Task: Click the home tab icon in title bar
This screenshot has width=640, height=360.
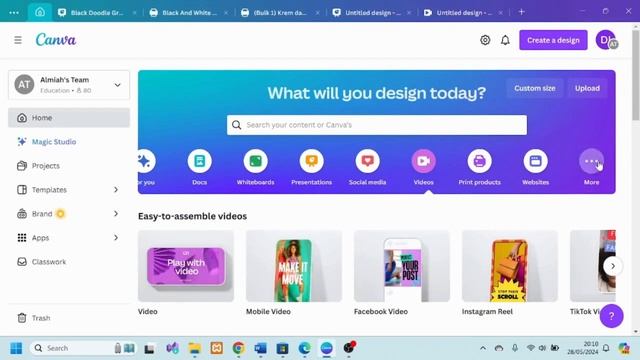Action: click(40, 12)
